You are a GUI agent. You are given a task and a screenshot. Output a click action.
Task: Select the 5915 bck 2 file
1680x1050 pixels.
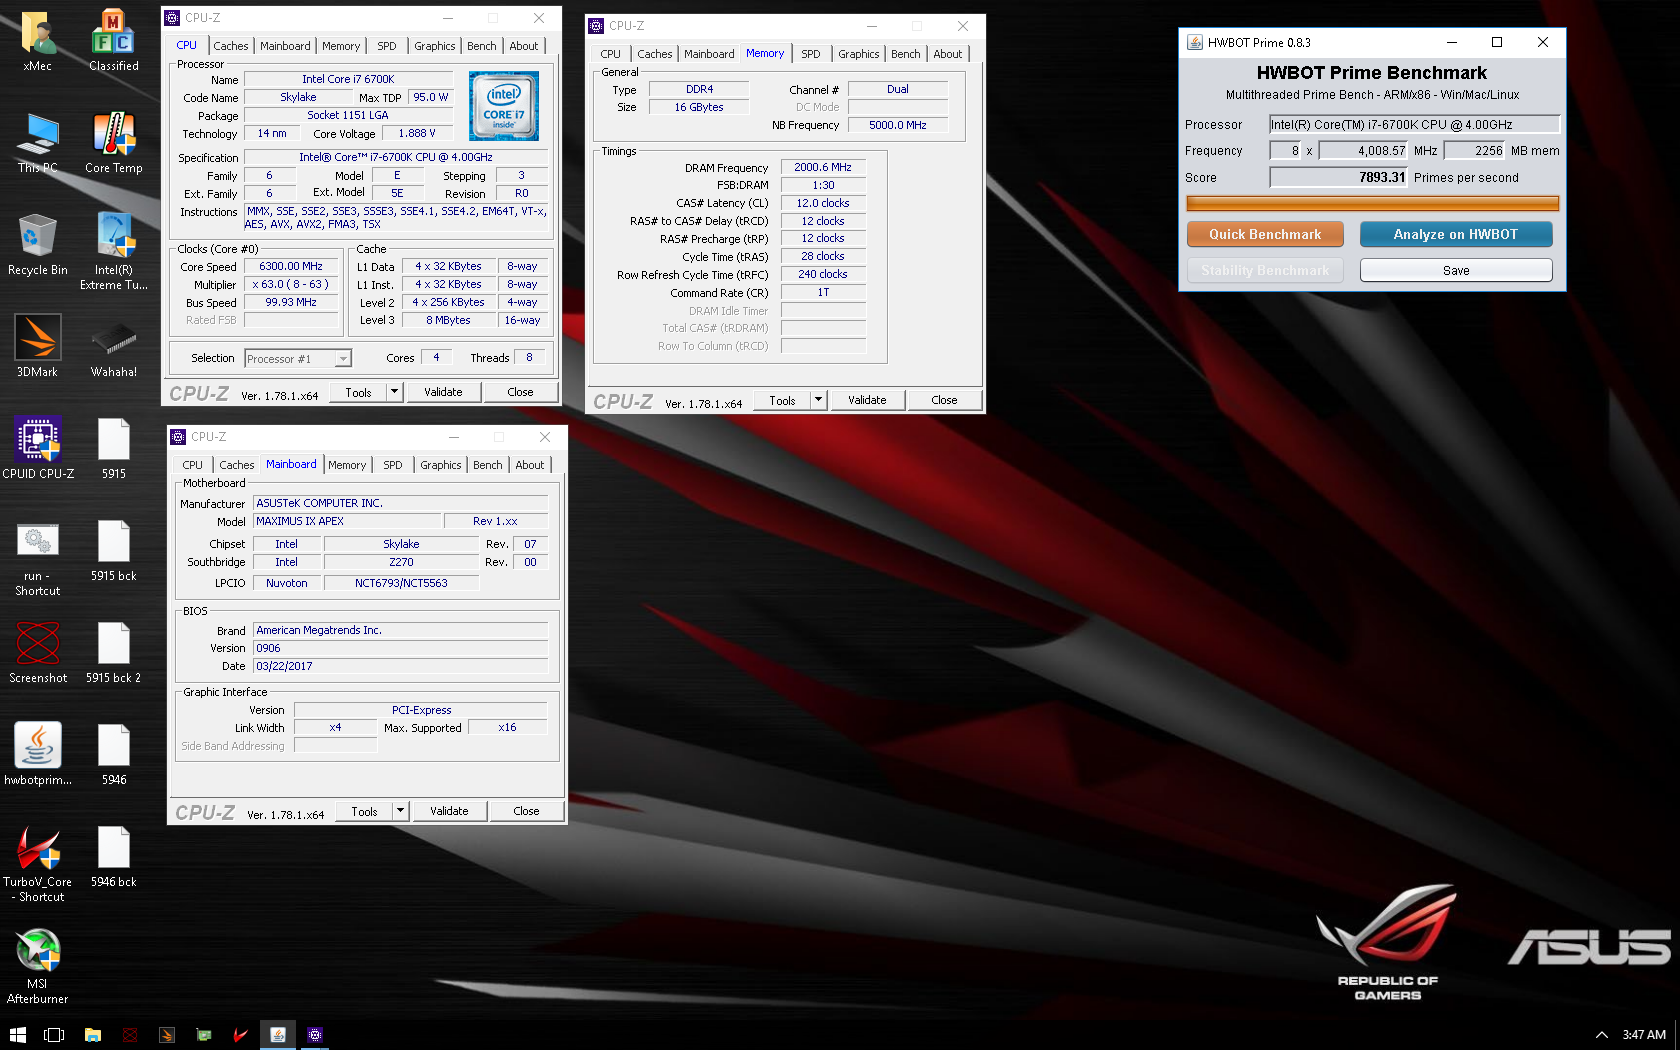tap(114, 653)
